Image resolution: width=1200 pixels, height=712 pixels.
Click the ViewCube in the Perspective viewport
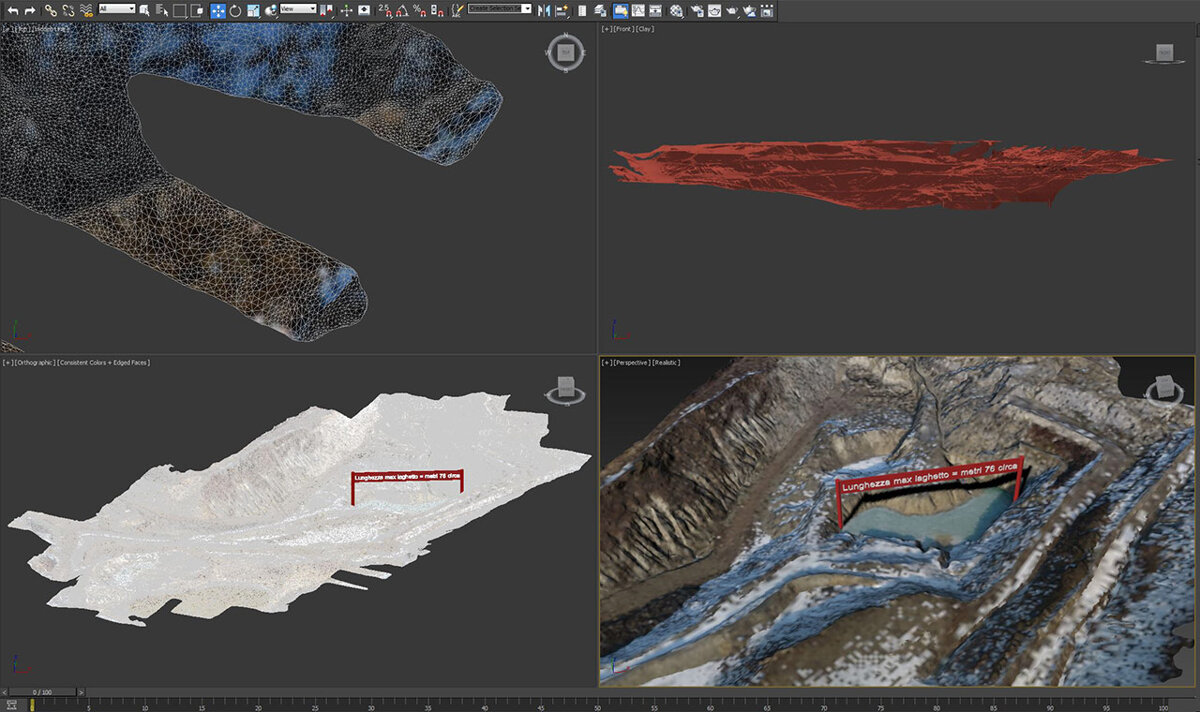(1163, 386)
